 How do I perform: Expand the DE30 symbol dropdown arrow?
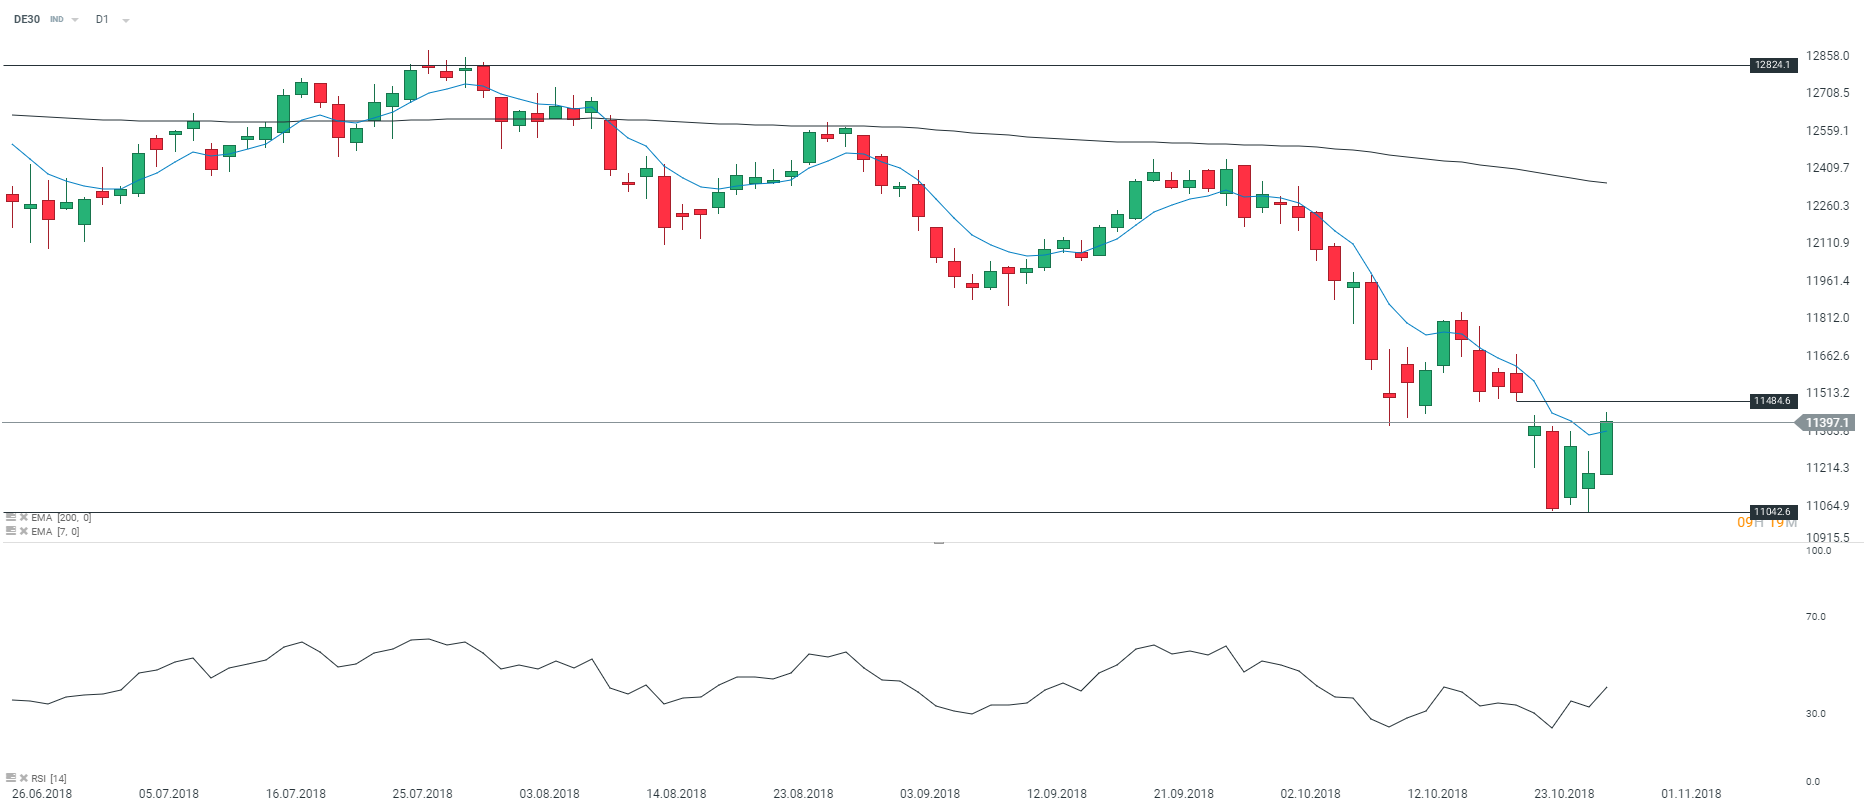click(75, 20)
